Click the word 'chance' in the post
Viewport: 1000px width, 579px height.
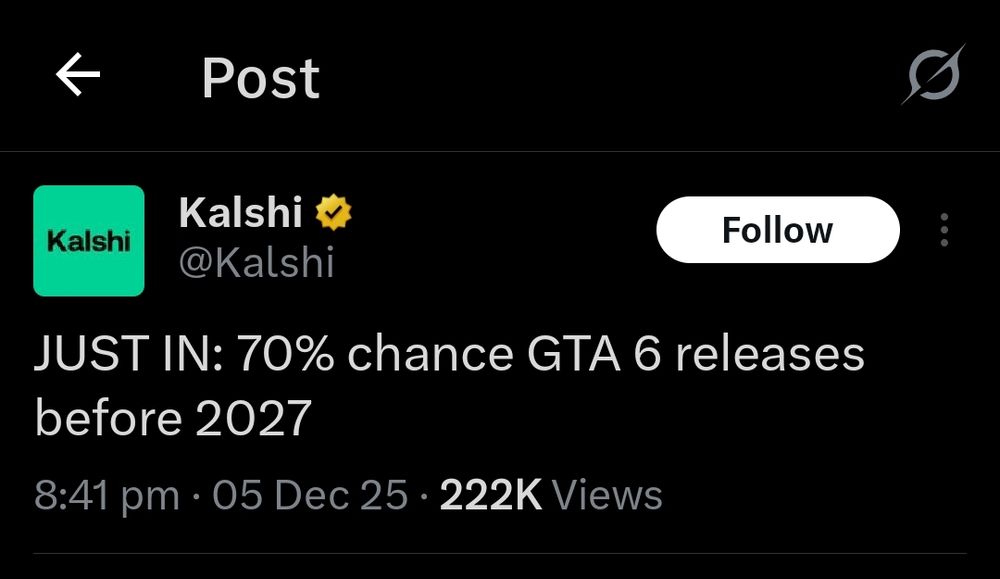click(x=430, y=354)
